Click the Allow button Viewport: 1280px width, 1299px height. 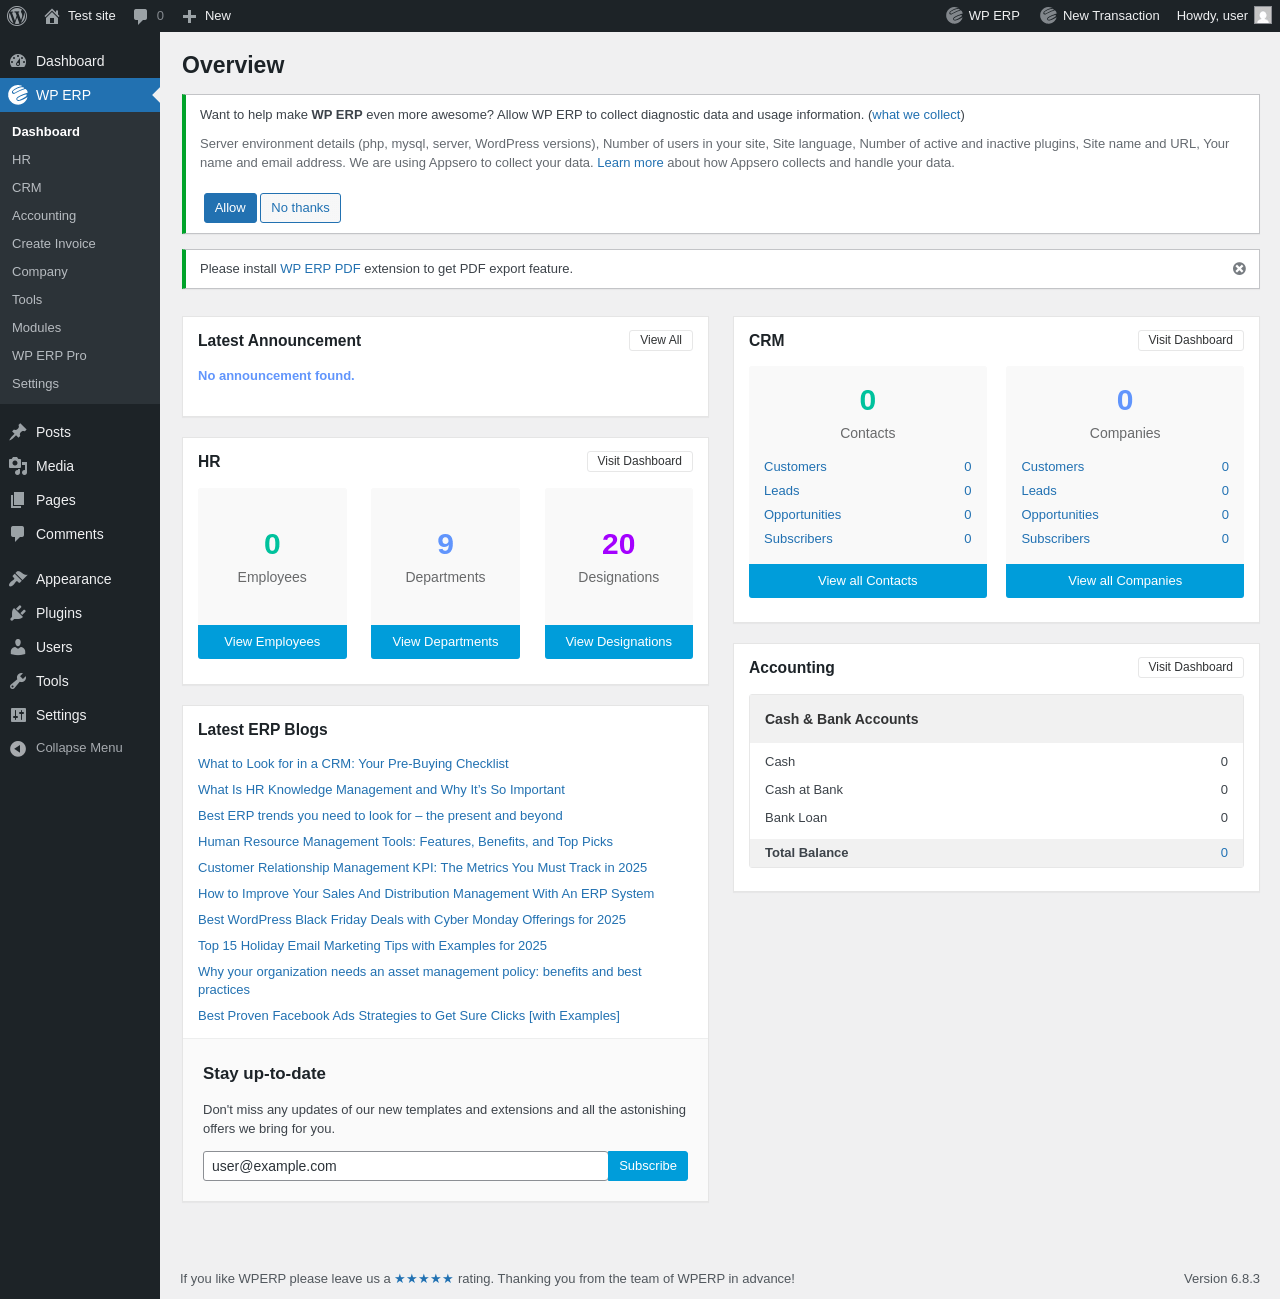[x=230, y=208]
